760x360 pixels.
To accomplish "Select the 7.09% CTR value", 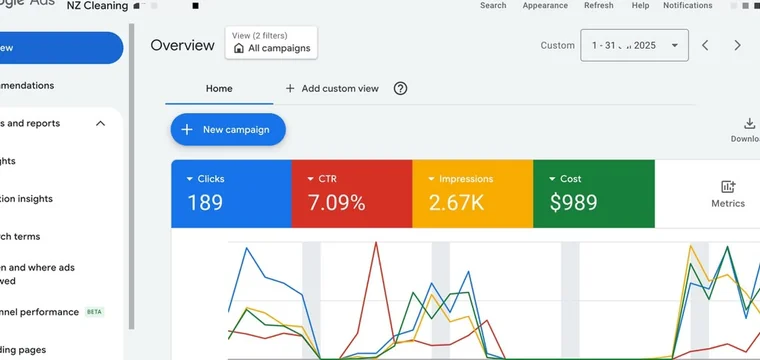I will pos(336,203).
